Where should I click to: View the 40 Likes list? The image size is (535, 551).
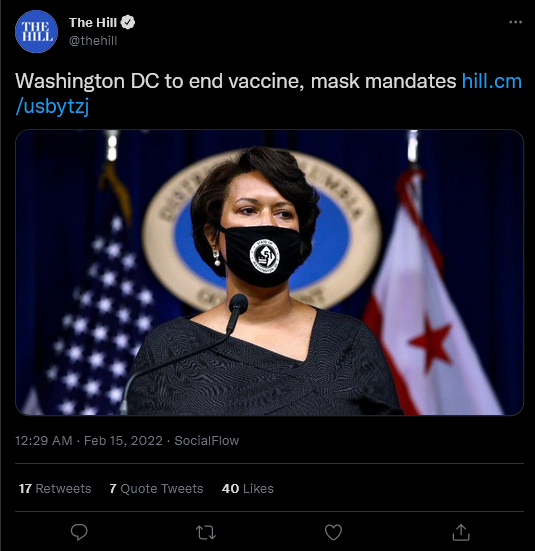[247, 488]
